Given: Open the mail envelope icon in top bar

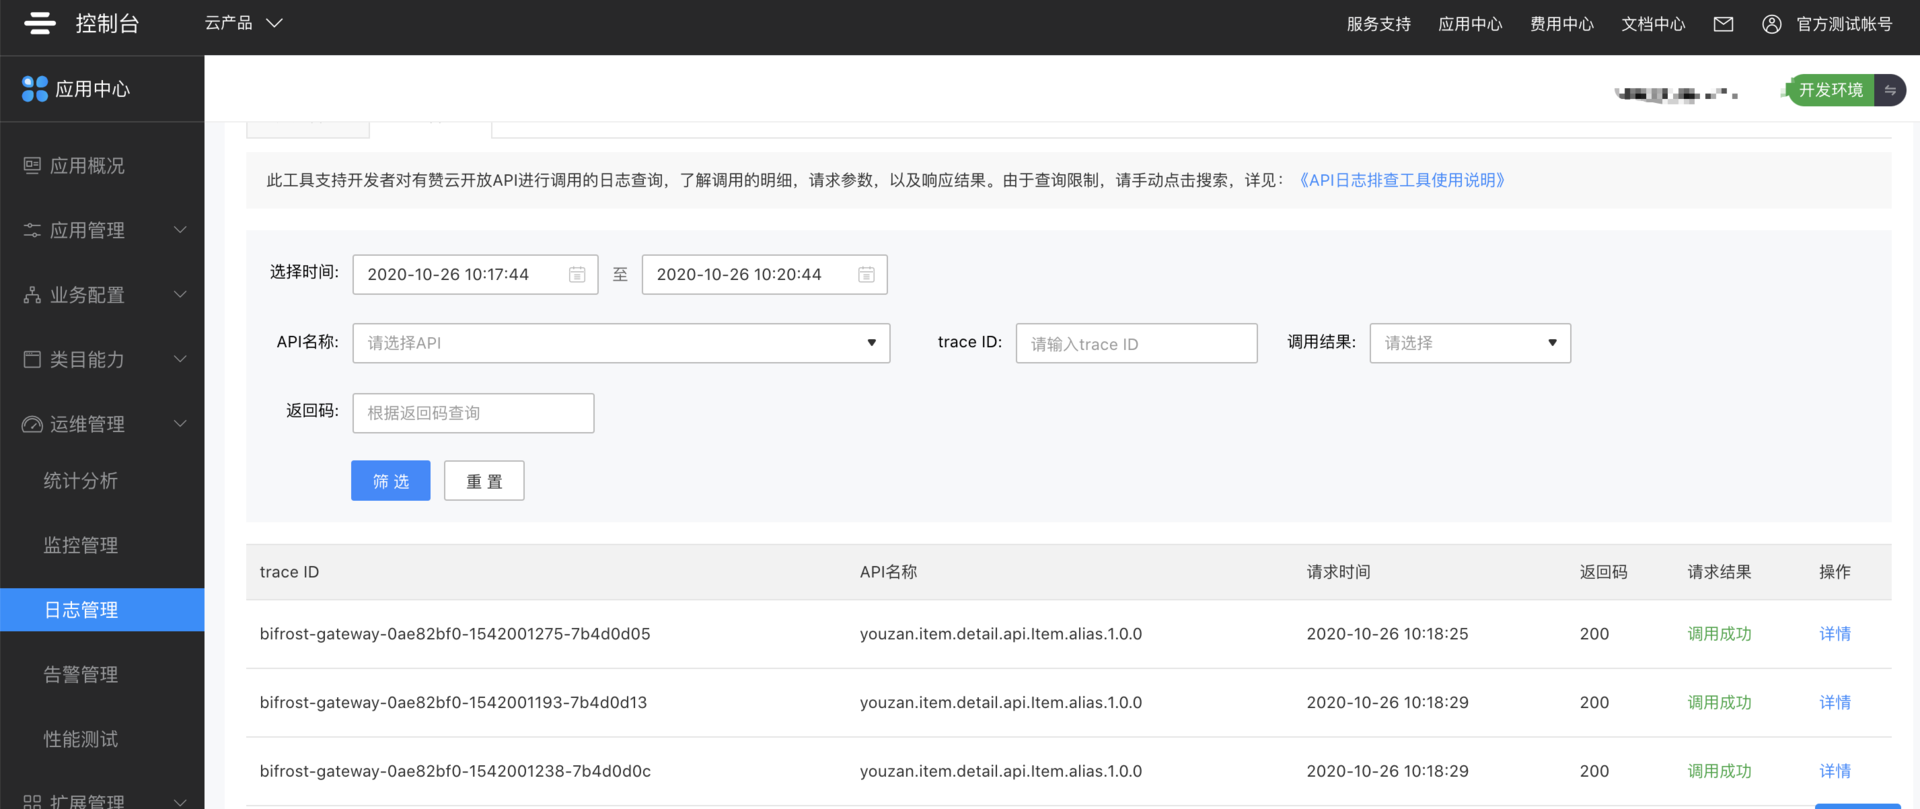Looking at the screenshot, I should coord(1723,24).
